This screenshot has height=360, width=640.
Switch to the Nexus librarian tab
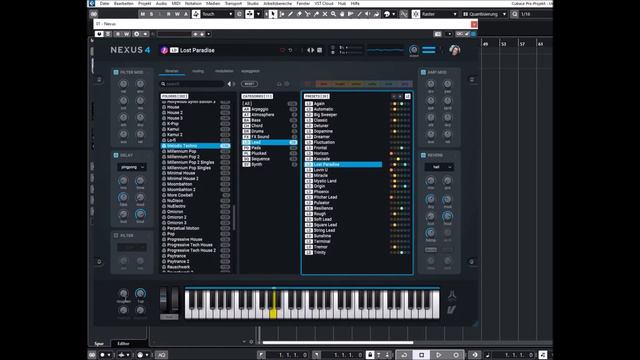172,71
